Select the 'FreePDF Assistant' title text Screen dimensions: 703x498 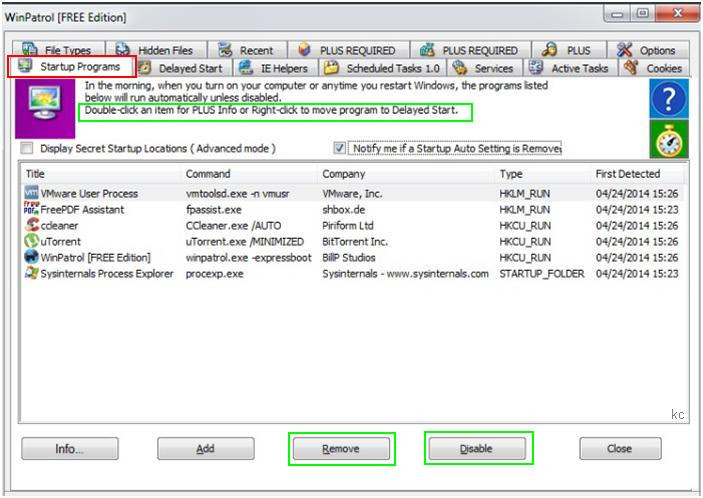coord(82,209)
